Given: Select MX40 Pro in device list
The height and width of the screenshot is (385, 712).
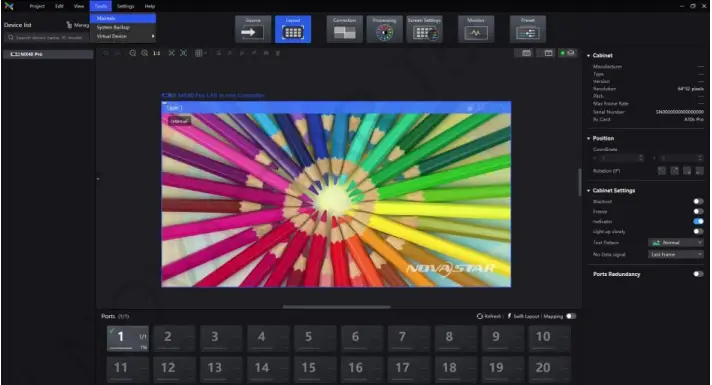Looking at the screenshot, I should (48, 54).
